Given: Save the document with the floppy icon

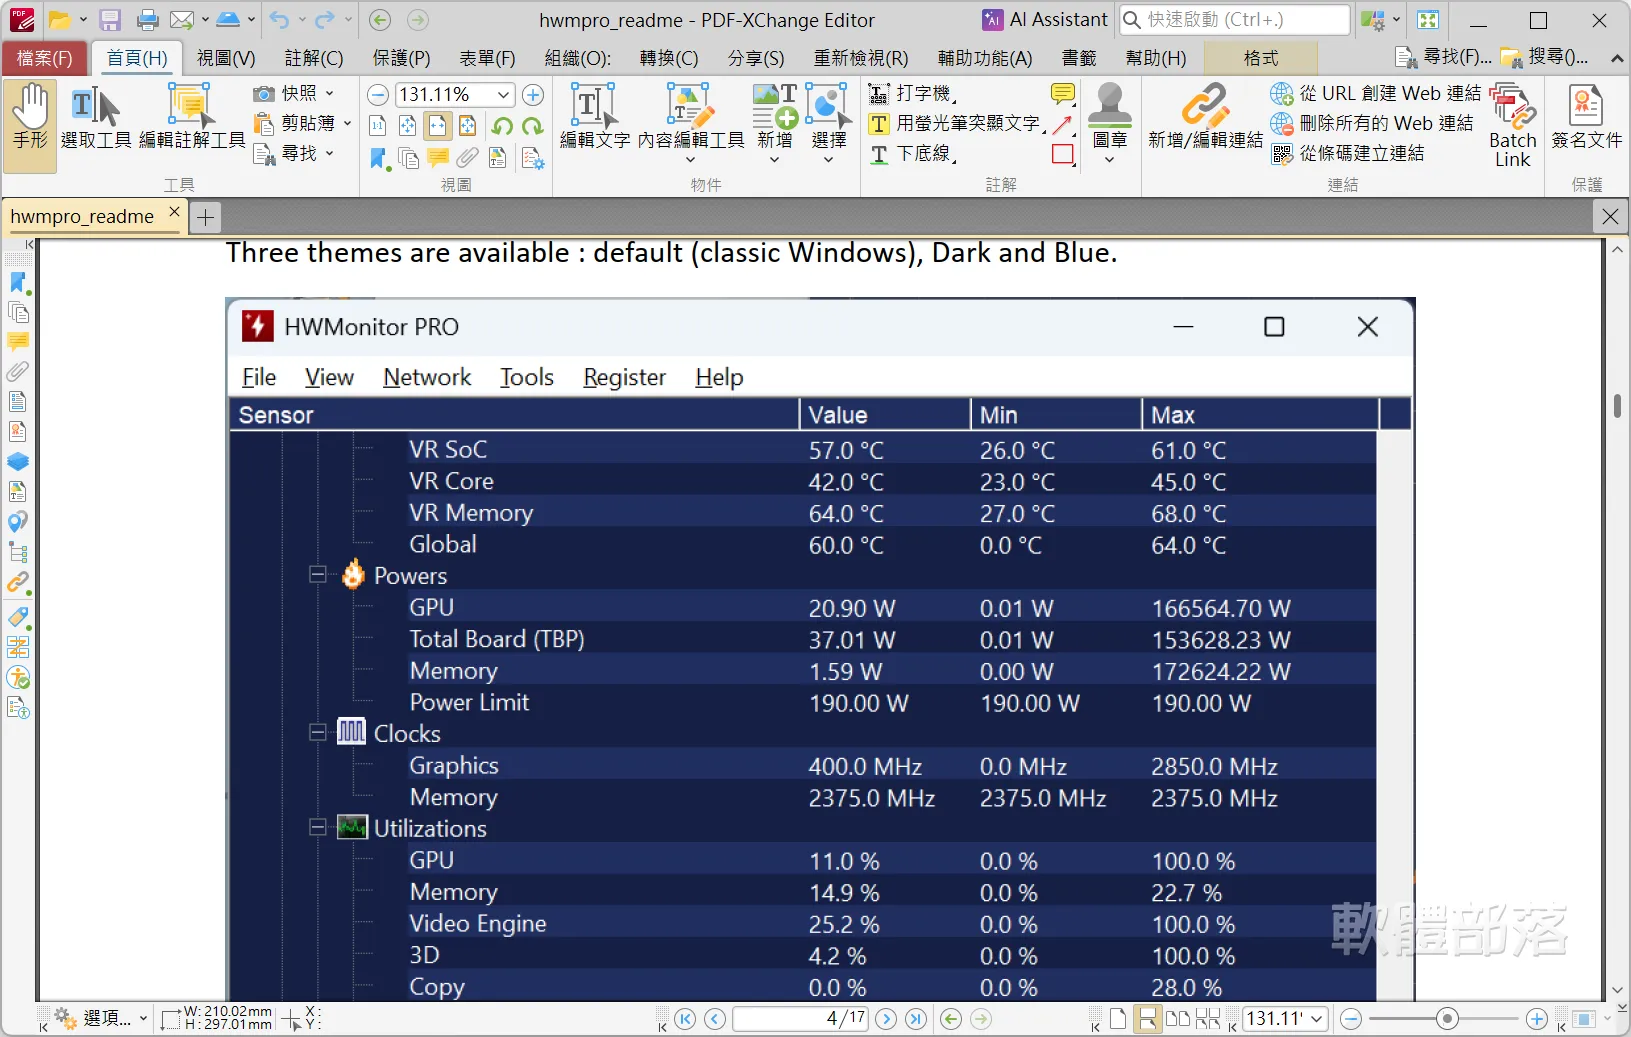Looking at the screenshot, I should pos(110,20).
